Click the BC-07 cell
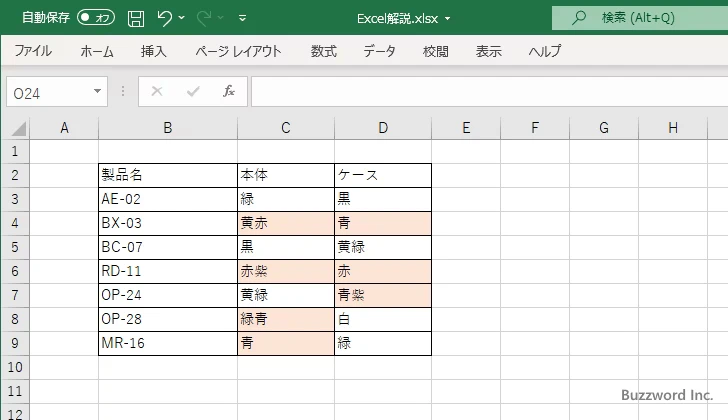The image size is (728, 420). (168, 247)
